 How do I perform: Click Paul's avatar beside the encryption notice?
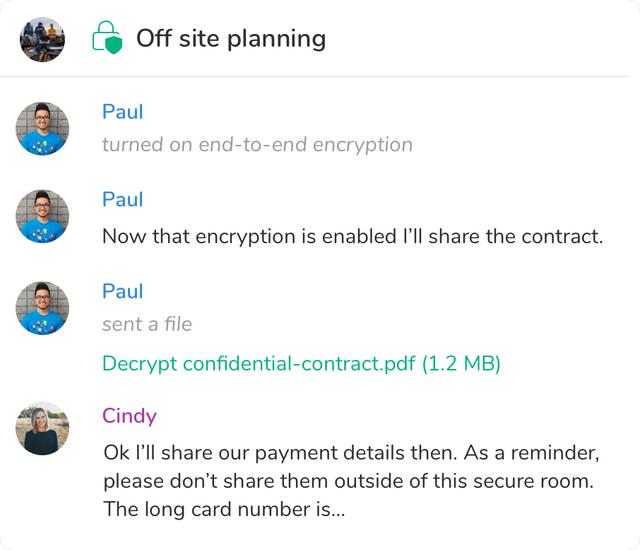pos(42,129)
